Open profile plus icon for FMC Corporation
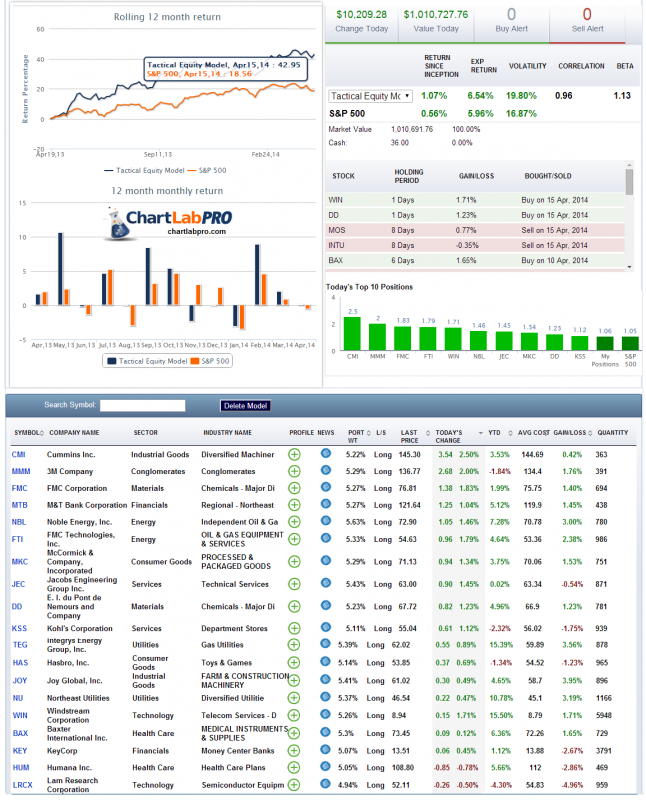The width and height of the screenshot is (646, 800). tap(294, 488)
